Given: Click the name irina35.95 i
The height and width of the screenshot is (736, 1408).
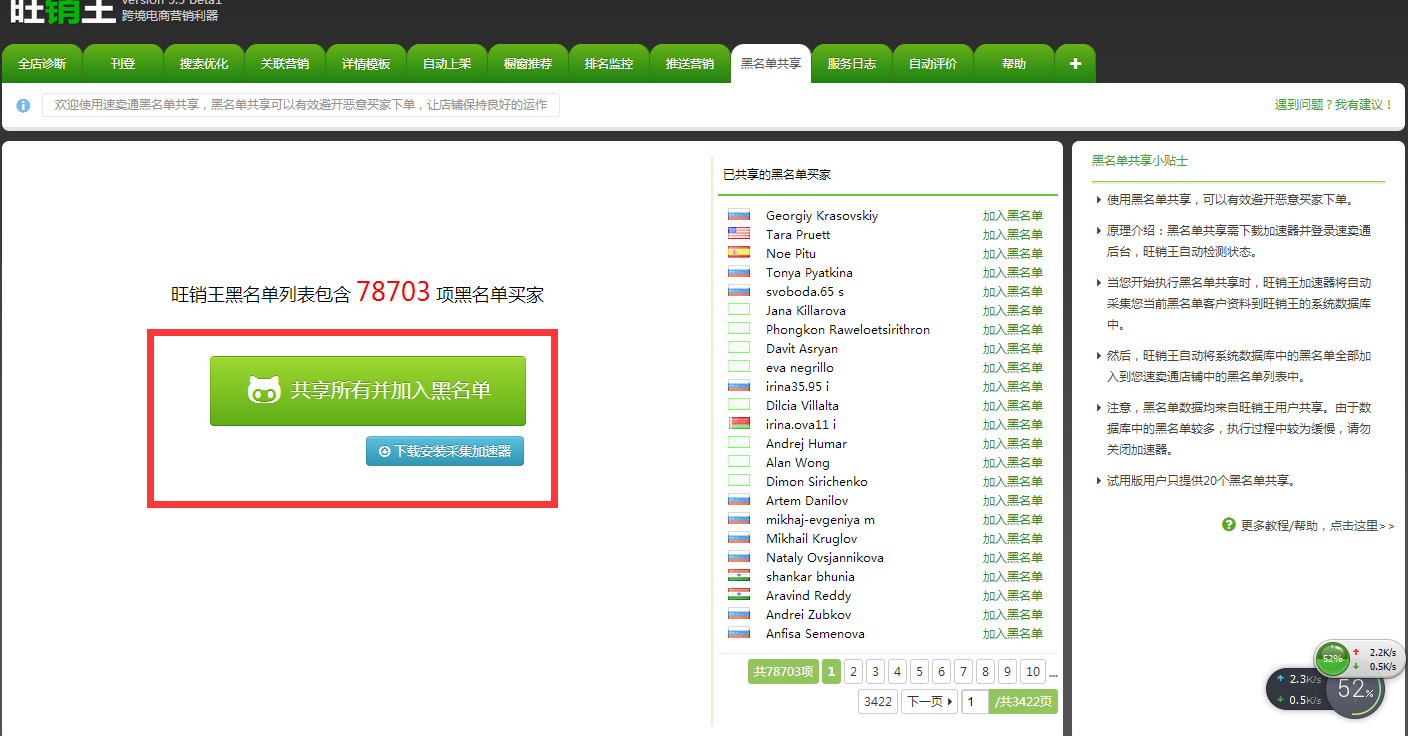Looking at the screenshot, I should coord(797,386).
